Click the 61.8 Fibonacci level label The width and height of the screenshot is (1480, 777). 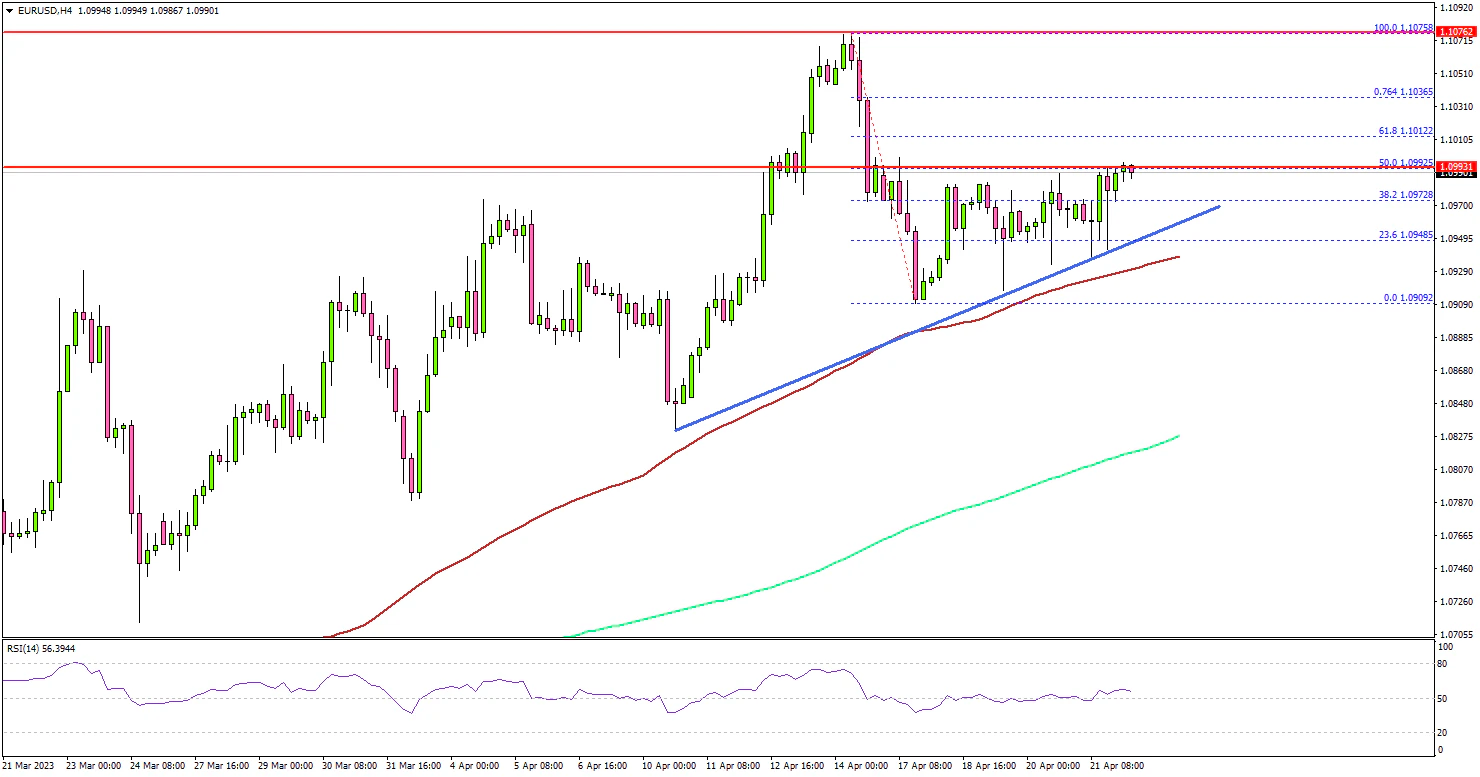1405,131
